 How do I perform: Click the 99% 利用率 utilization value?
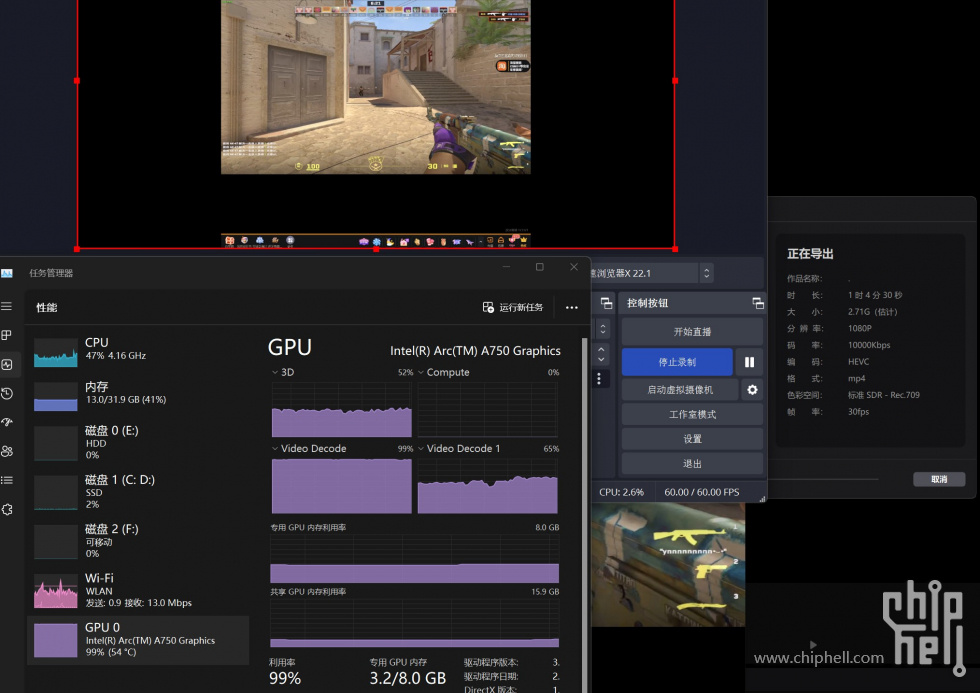tap(284, 679)
